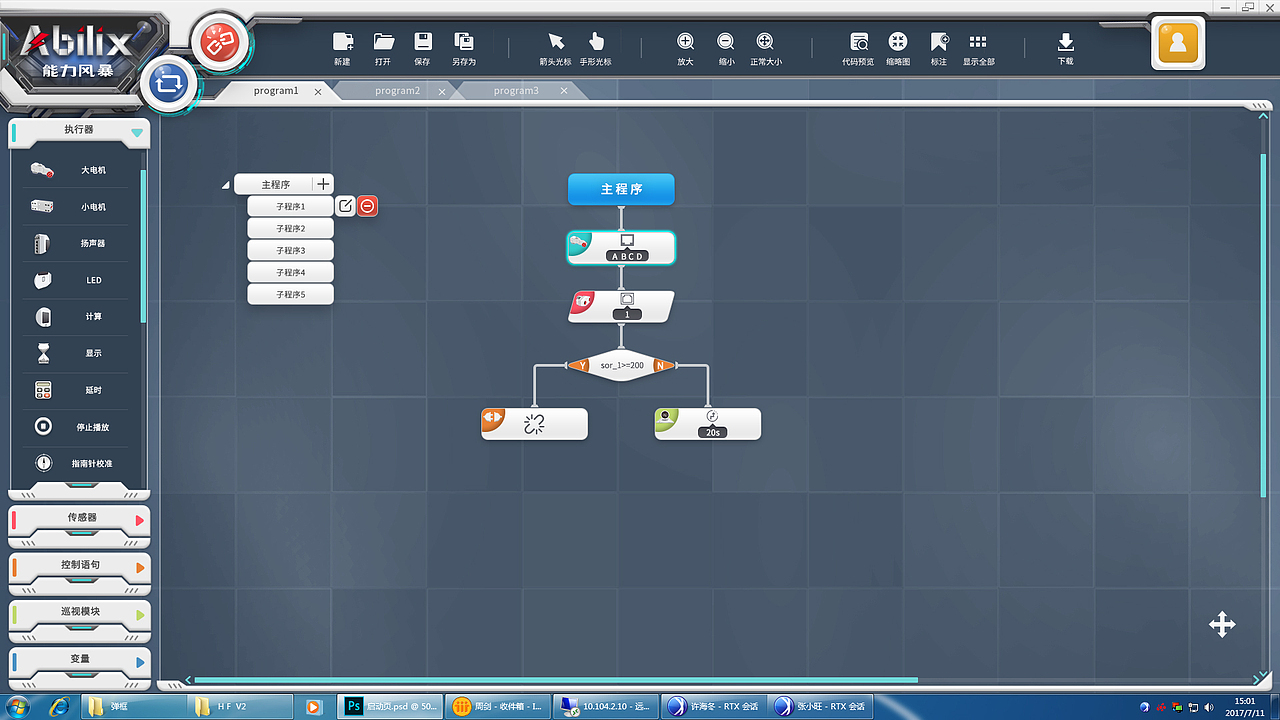Edit 子程序1 with the pencil icon
The image size is (1280, 720).
point(345,206)
